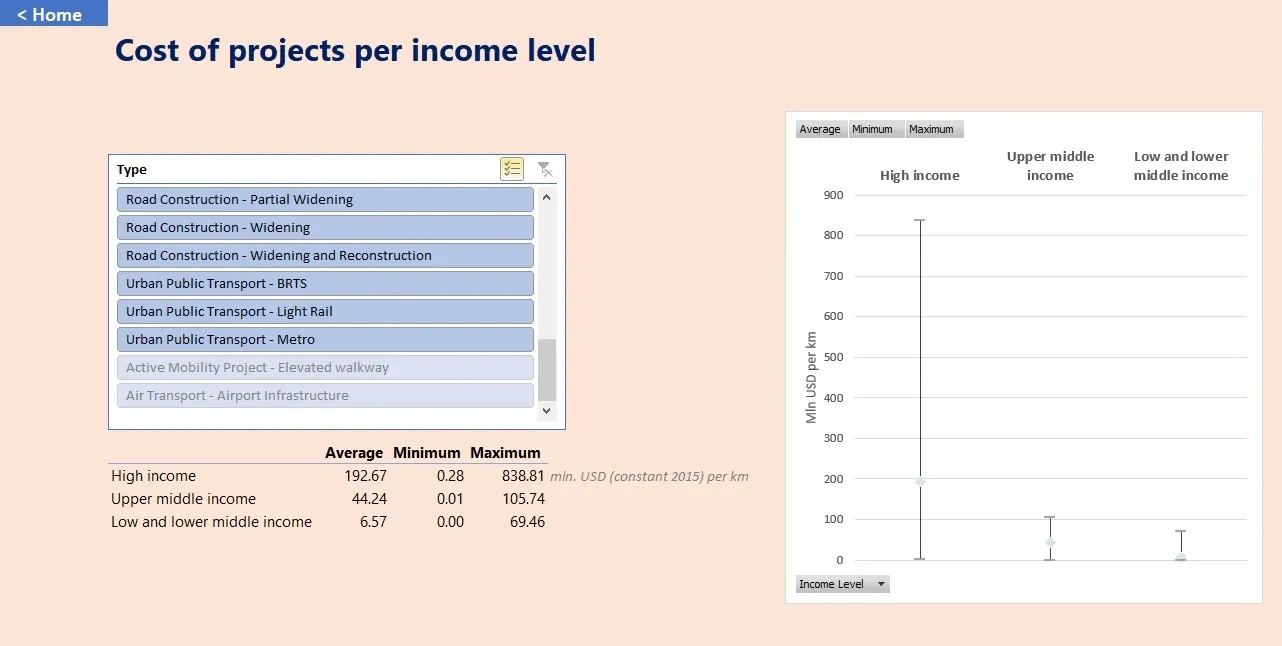The width and height of the screenshot is (1282, 646).
Task: Toggle Road Construction - Partial Widening filter
Action: [324, 200]
